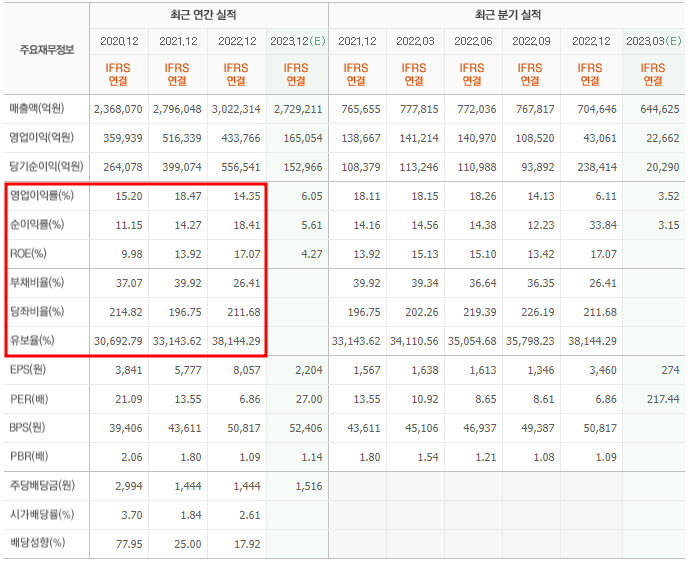The image size is (688, 562).
Task: Click the revenue value 2,368,070
Action: [x=118, y=109]
